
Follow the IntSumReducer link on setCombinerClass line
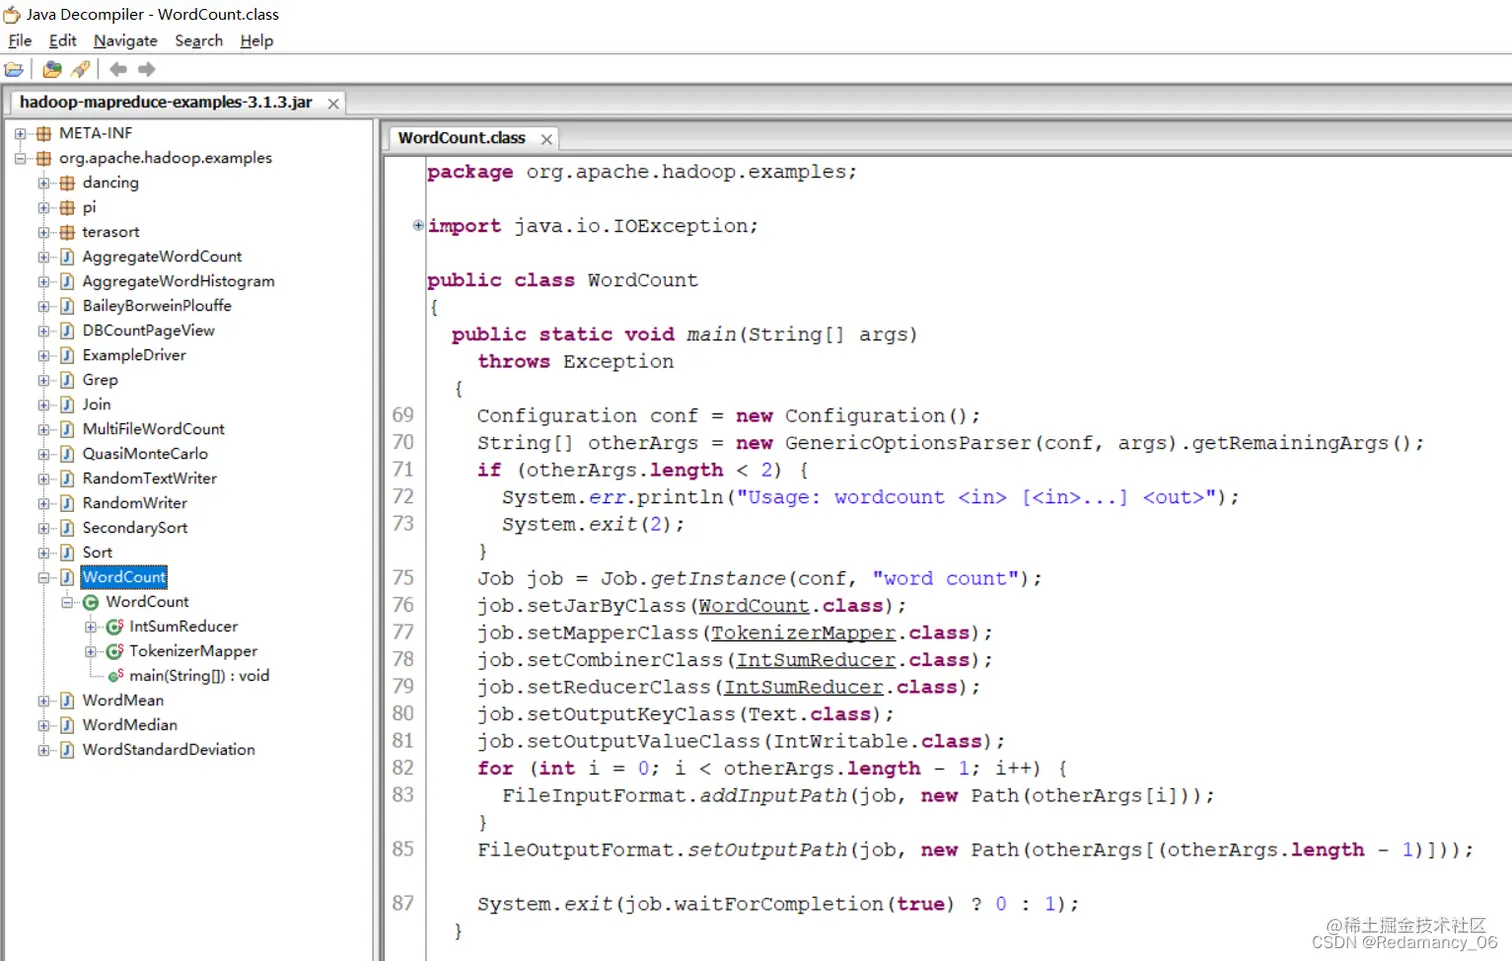[815, 660]
